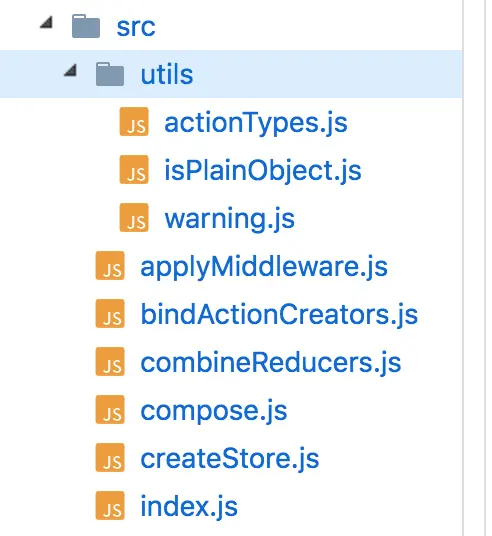The height and width of the screenshot is (536, 492).
Task: Open compose.js file
Action: tap(214, 412)
